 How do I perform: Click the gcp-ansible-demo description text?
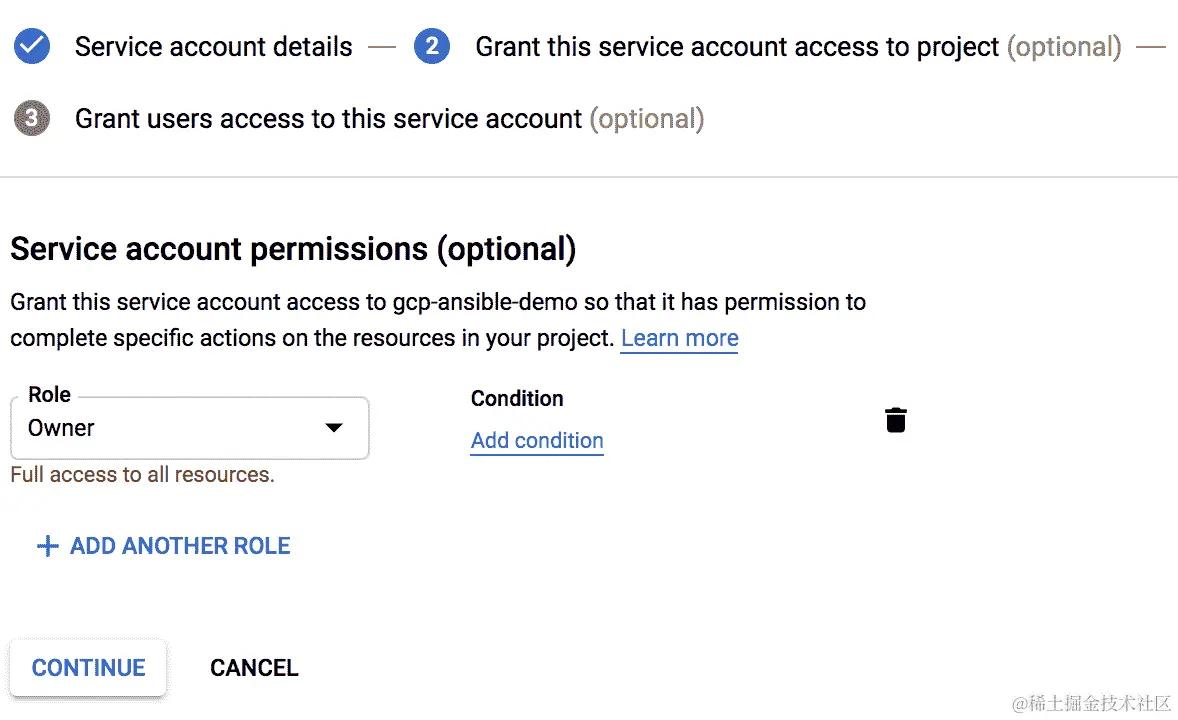click(x=438, y=319)
